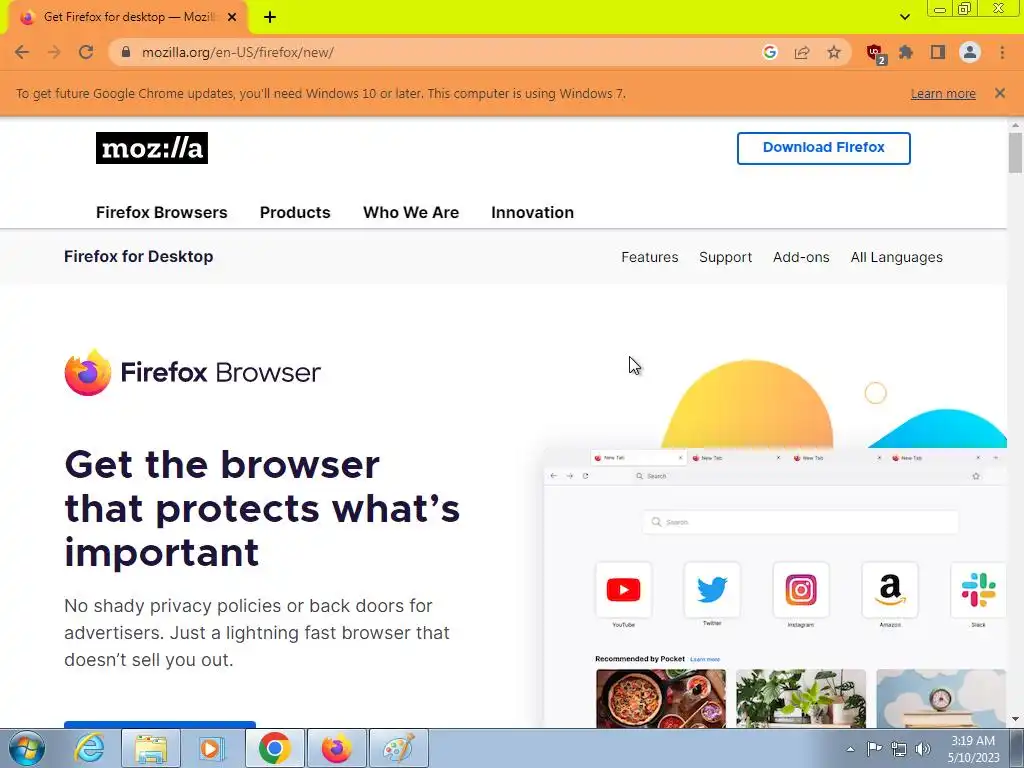Click the forward navigation arrow
The width and height of the screenshot is (1024, 768).
[x=54, y=52]
